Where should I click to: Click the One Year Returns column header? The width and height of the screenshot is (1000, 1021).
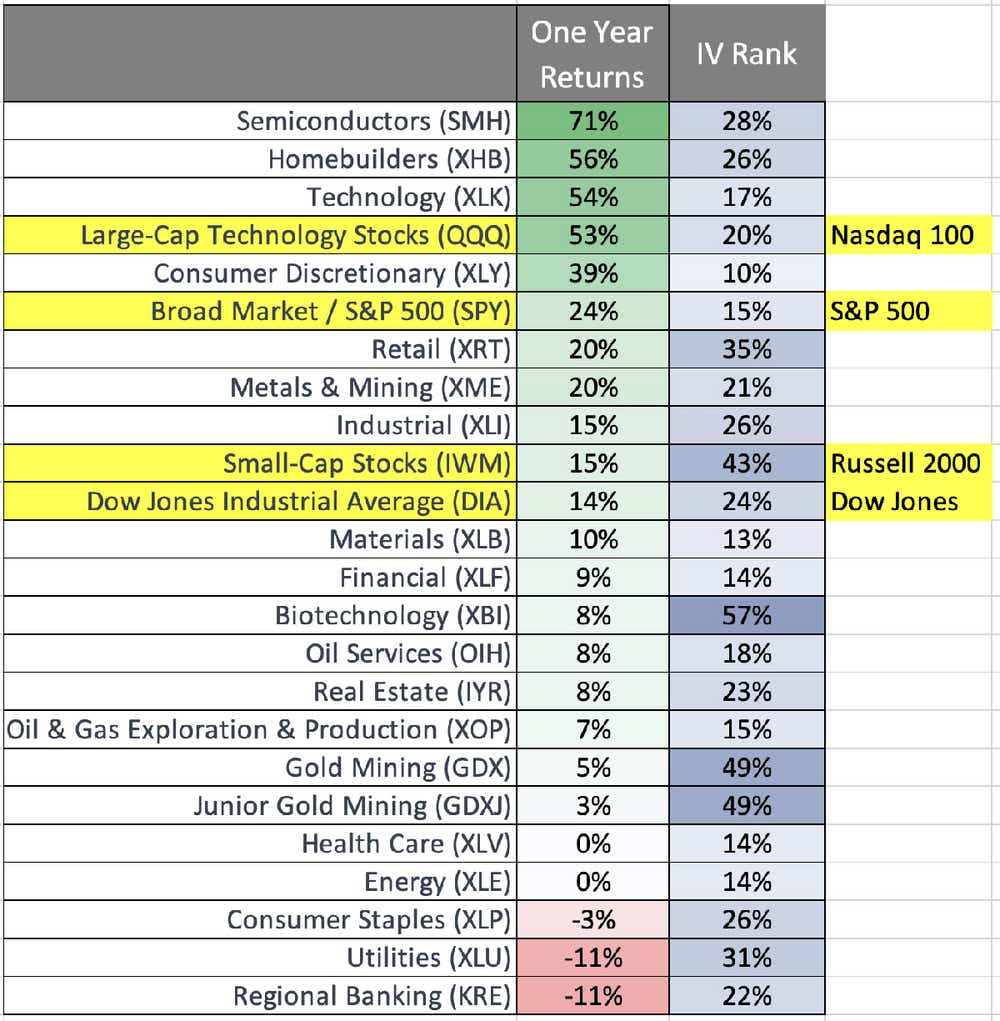[592, 54]
